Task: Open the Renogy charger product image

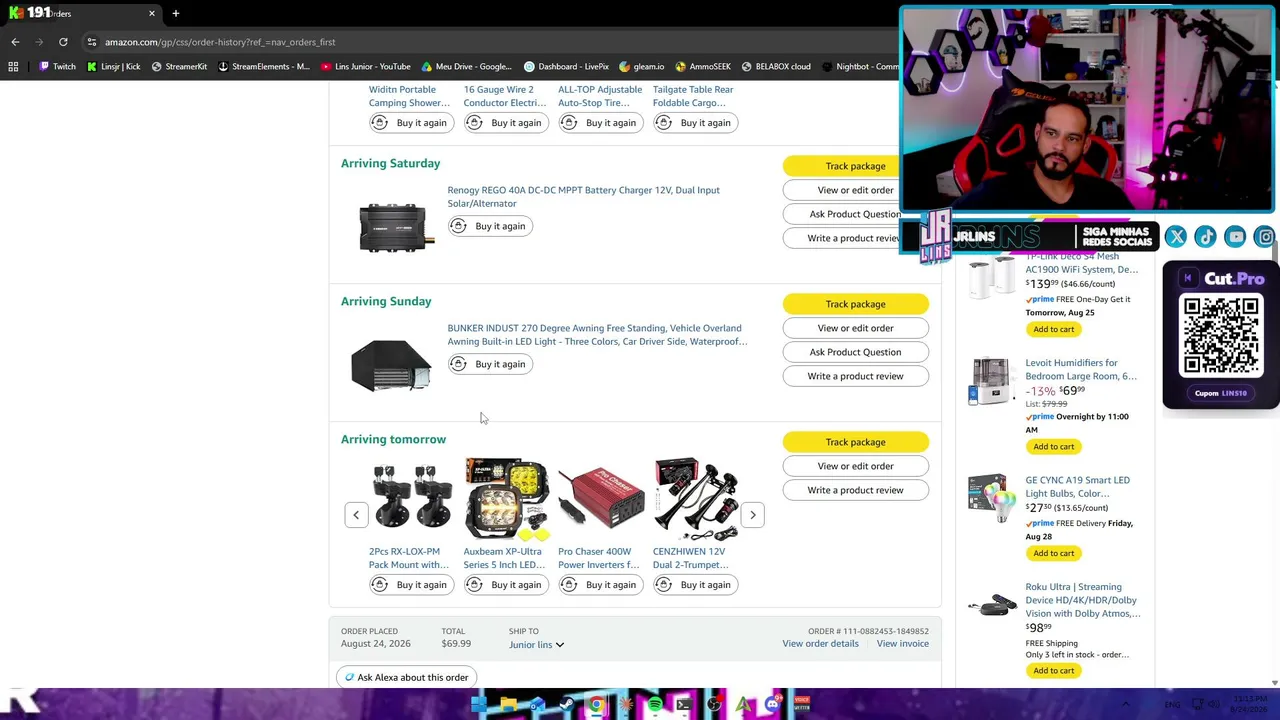Action: (397, 227)
